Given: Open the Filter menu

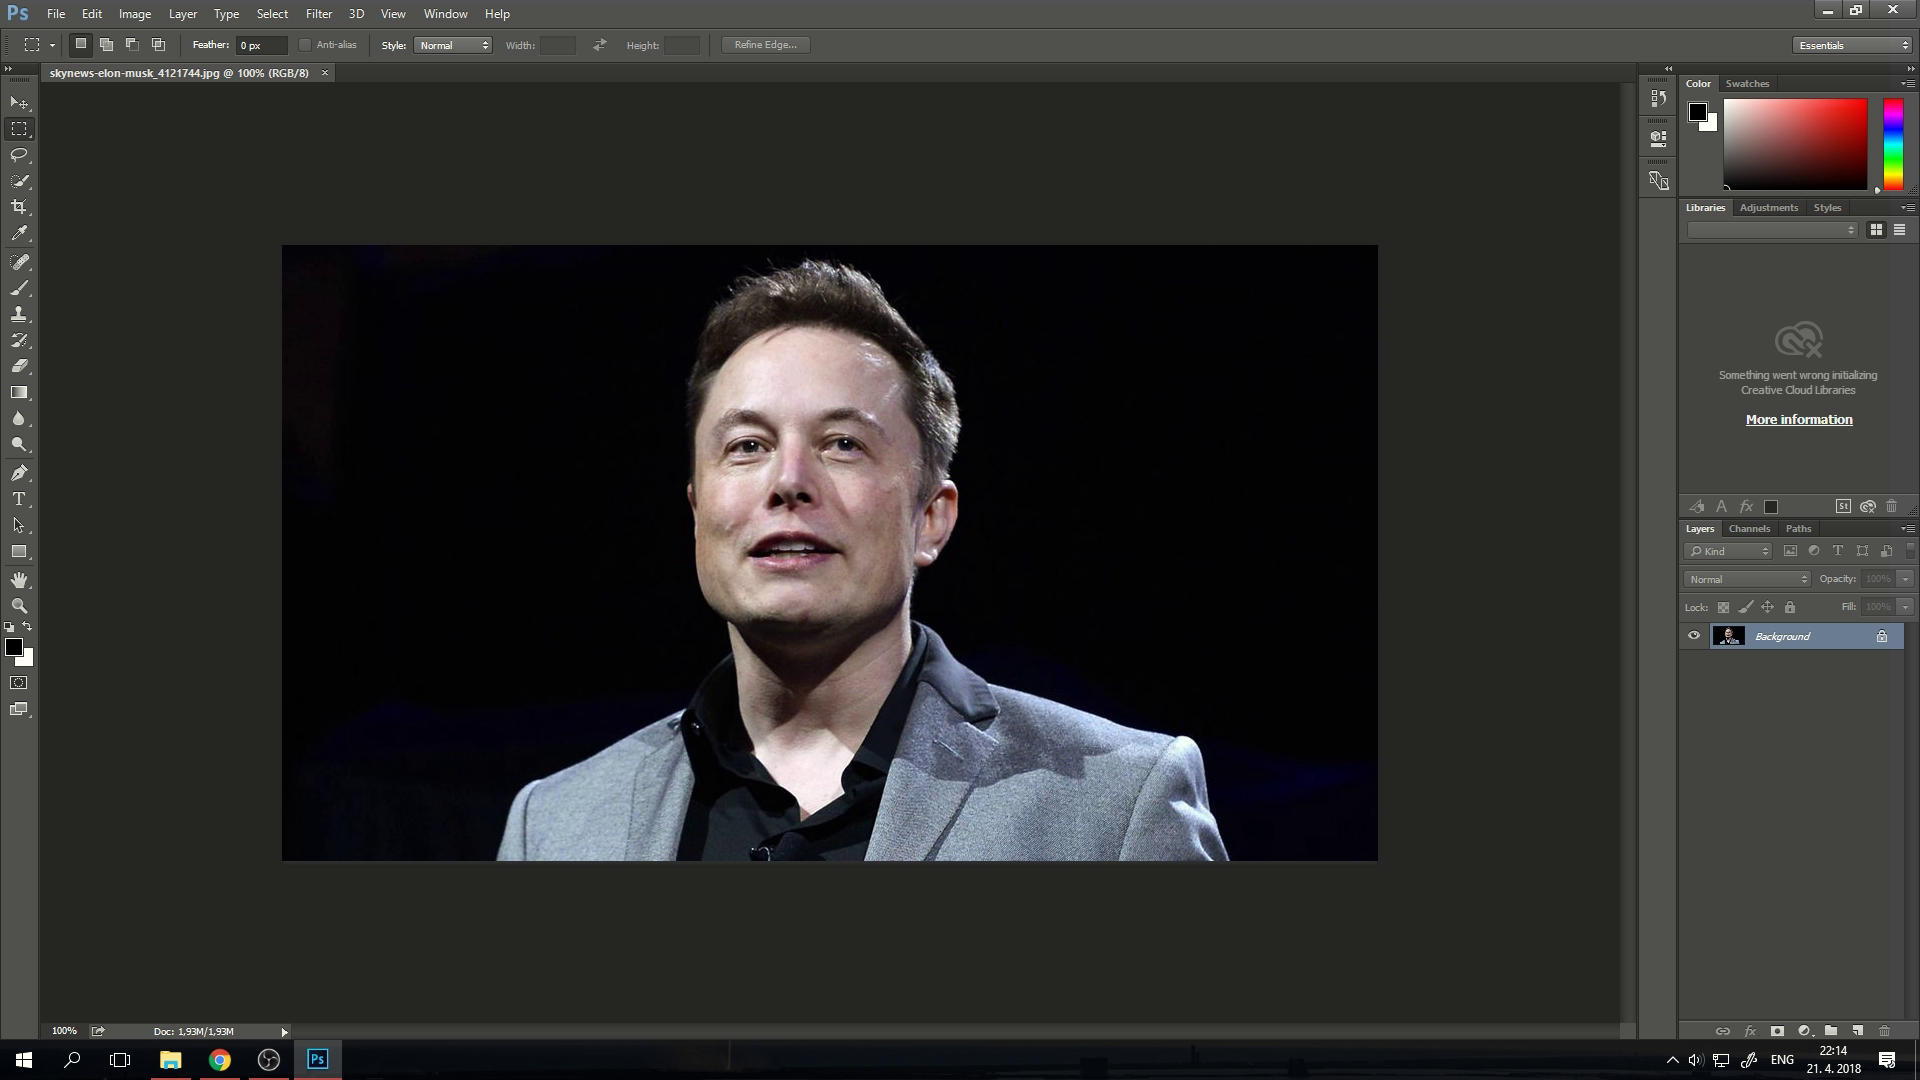Looking at the screenshot, I should [x=318, y=14].
